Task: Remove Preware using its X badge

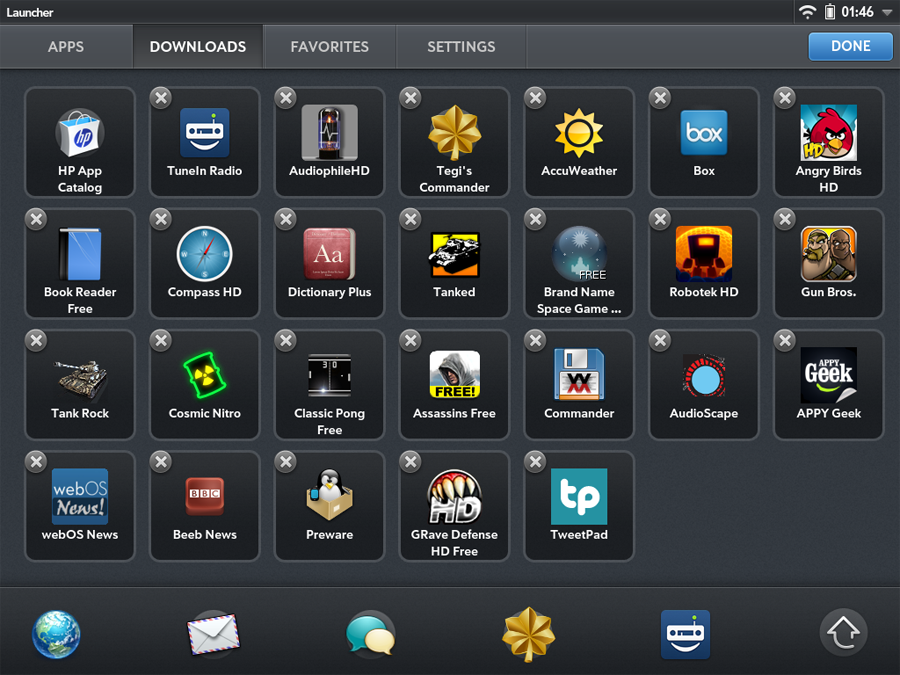Action: [x=286, y=462]
